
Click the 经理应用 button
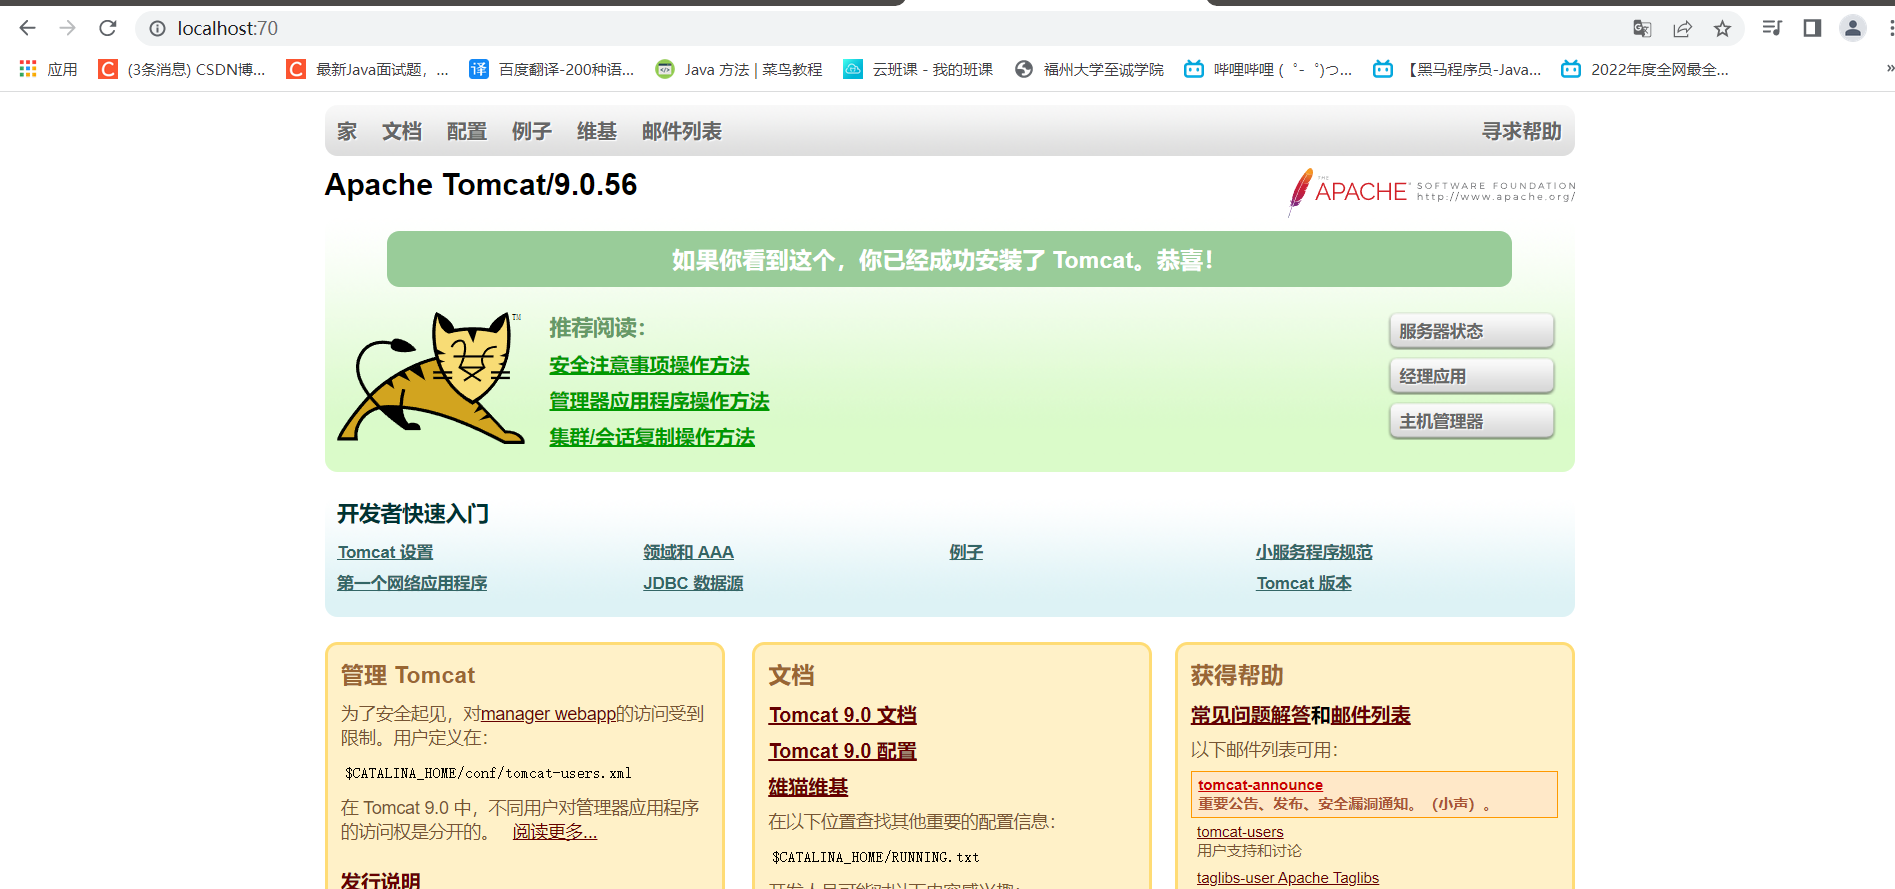pyautogui.click(x=1471, y=376)
